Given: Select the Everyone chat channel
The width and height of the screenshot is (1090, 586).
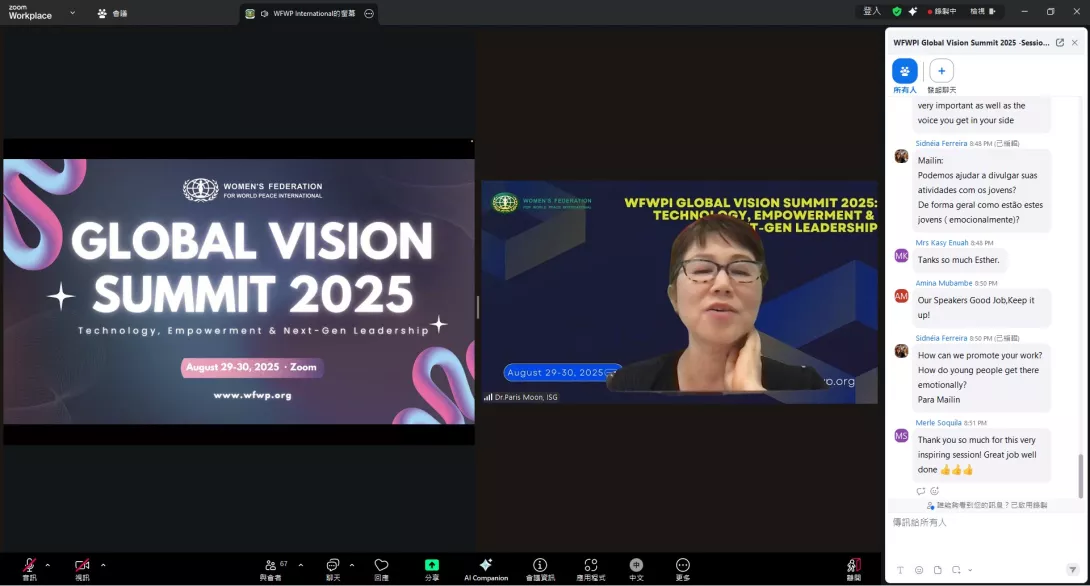Looking at the screenshot, I should click(904, 75).
